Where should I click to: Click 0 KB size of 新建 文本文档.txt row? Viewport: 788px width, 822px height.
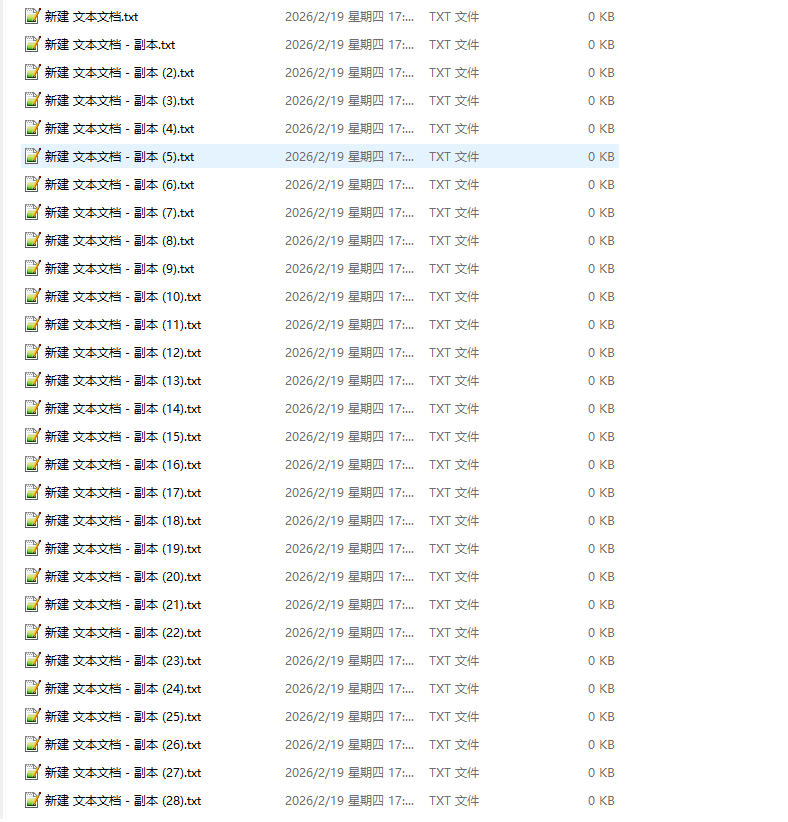[601, 17]
